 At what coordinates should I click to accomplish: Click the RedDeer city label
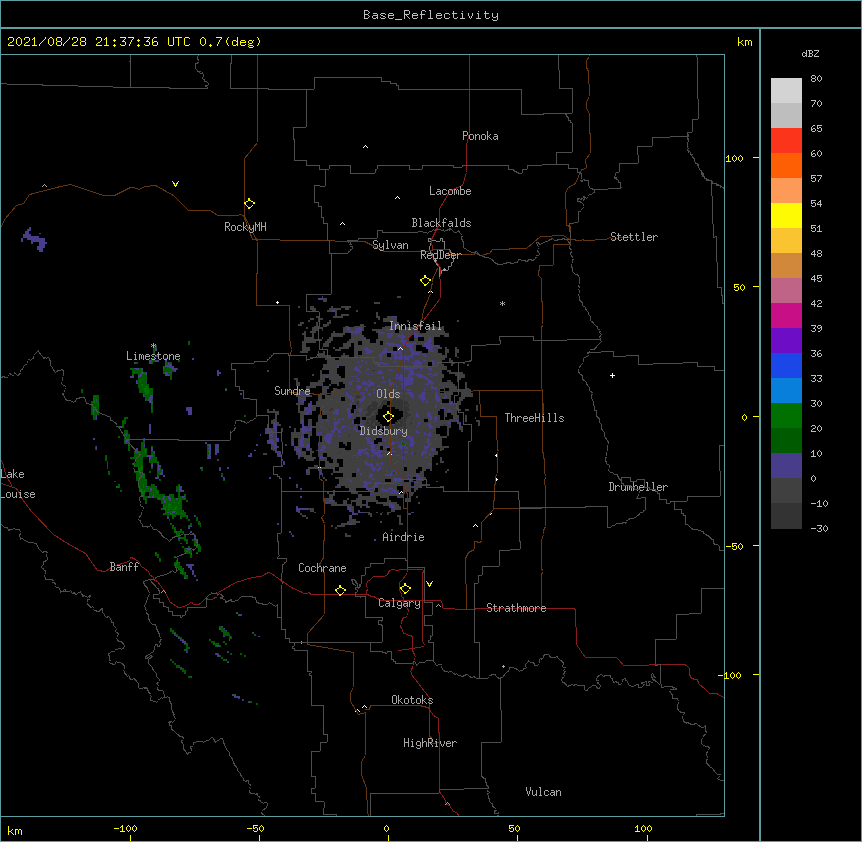coord(440,255)
